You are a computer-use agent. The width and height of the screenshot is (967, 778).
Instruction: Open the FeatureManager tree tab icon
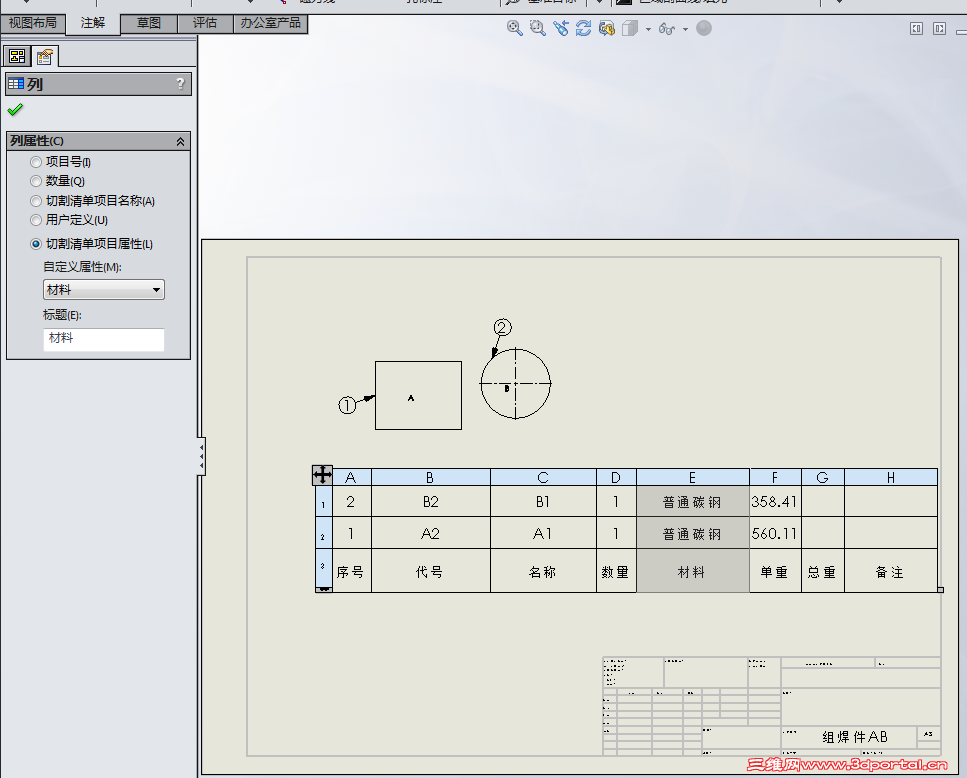coord(17,56)
